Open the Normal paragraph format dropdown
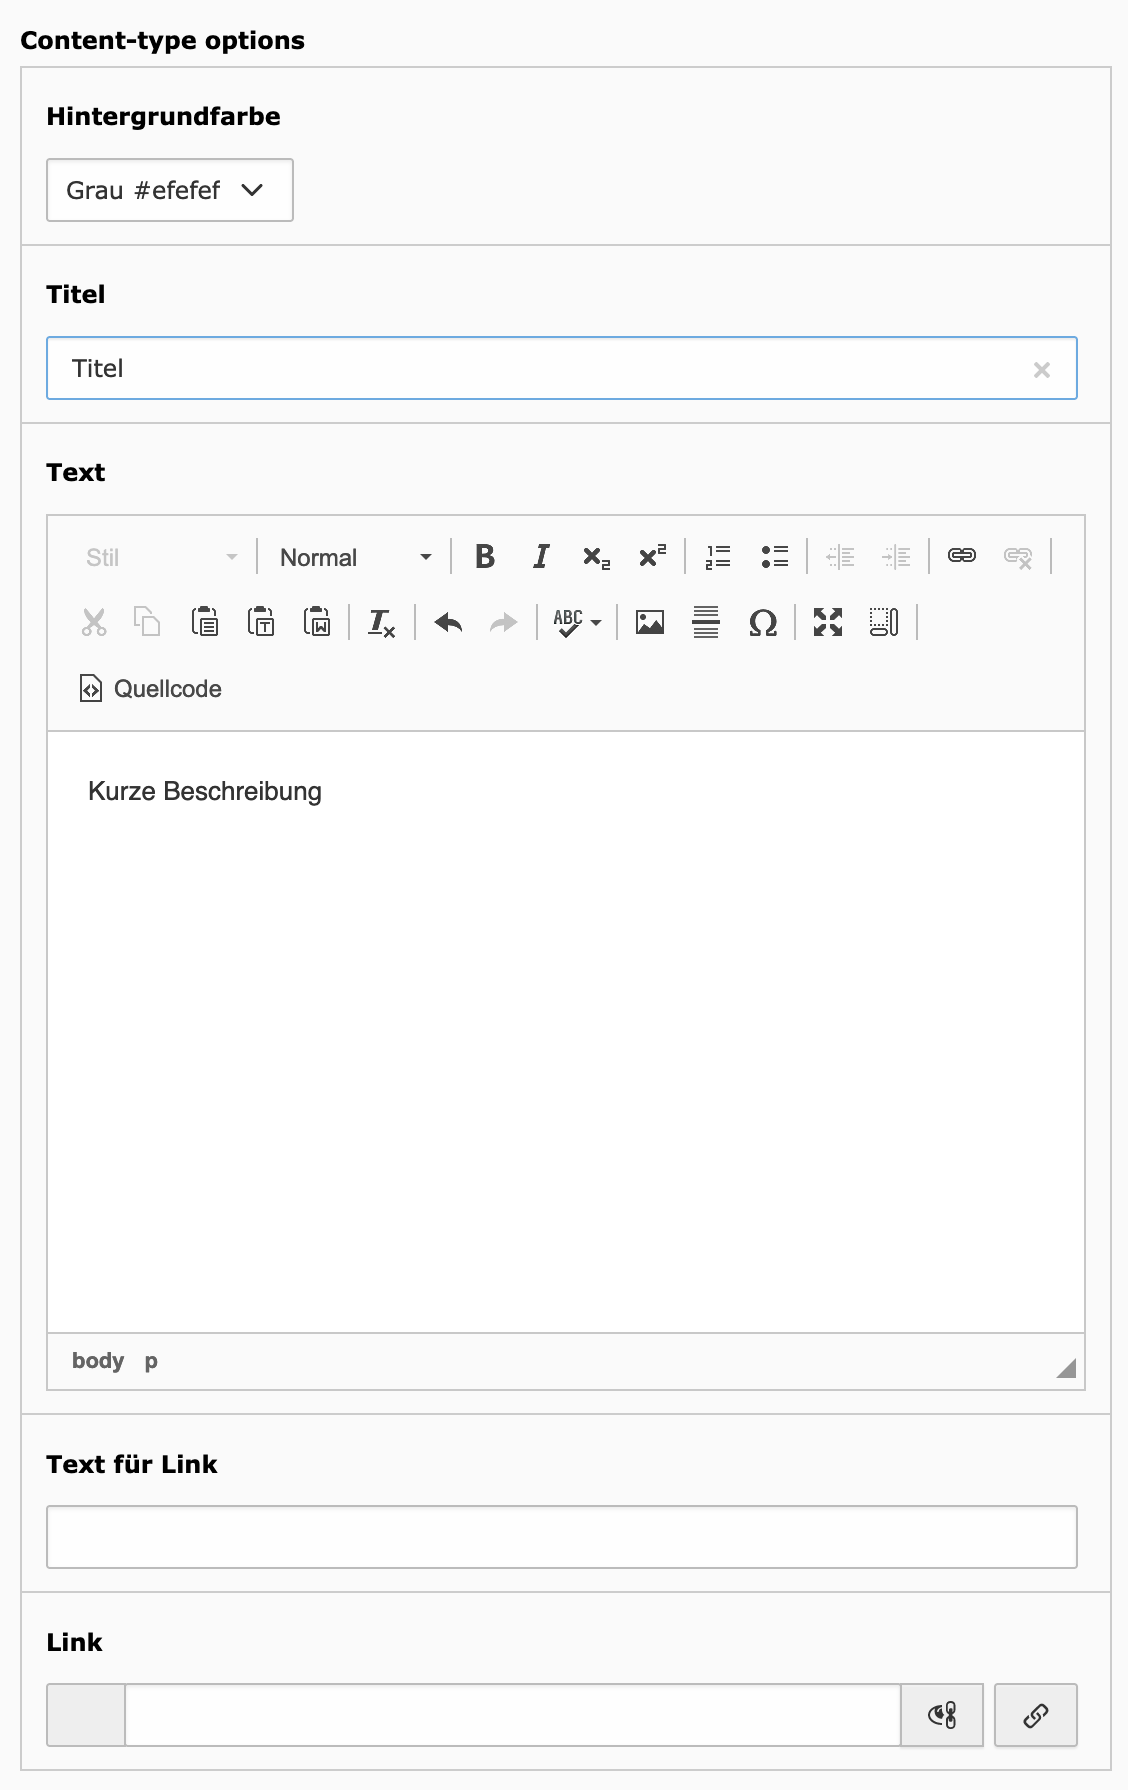Screen dimensions: 1128x1790 [x=355, y=557]
